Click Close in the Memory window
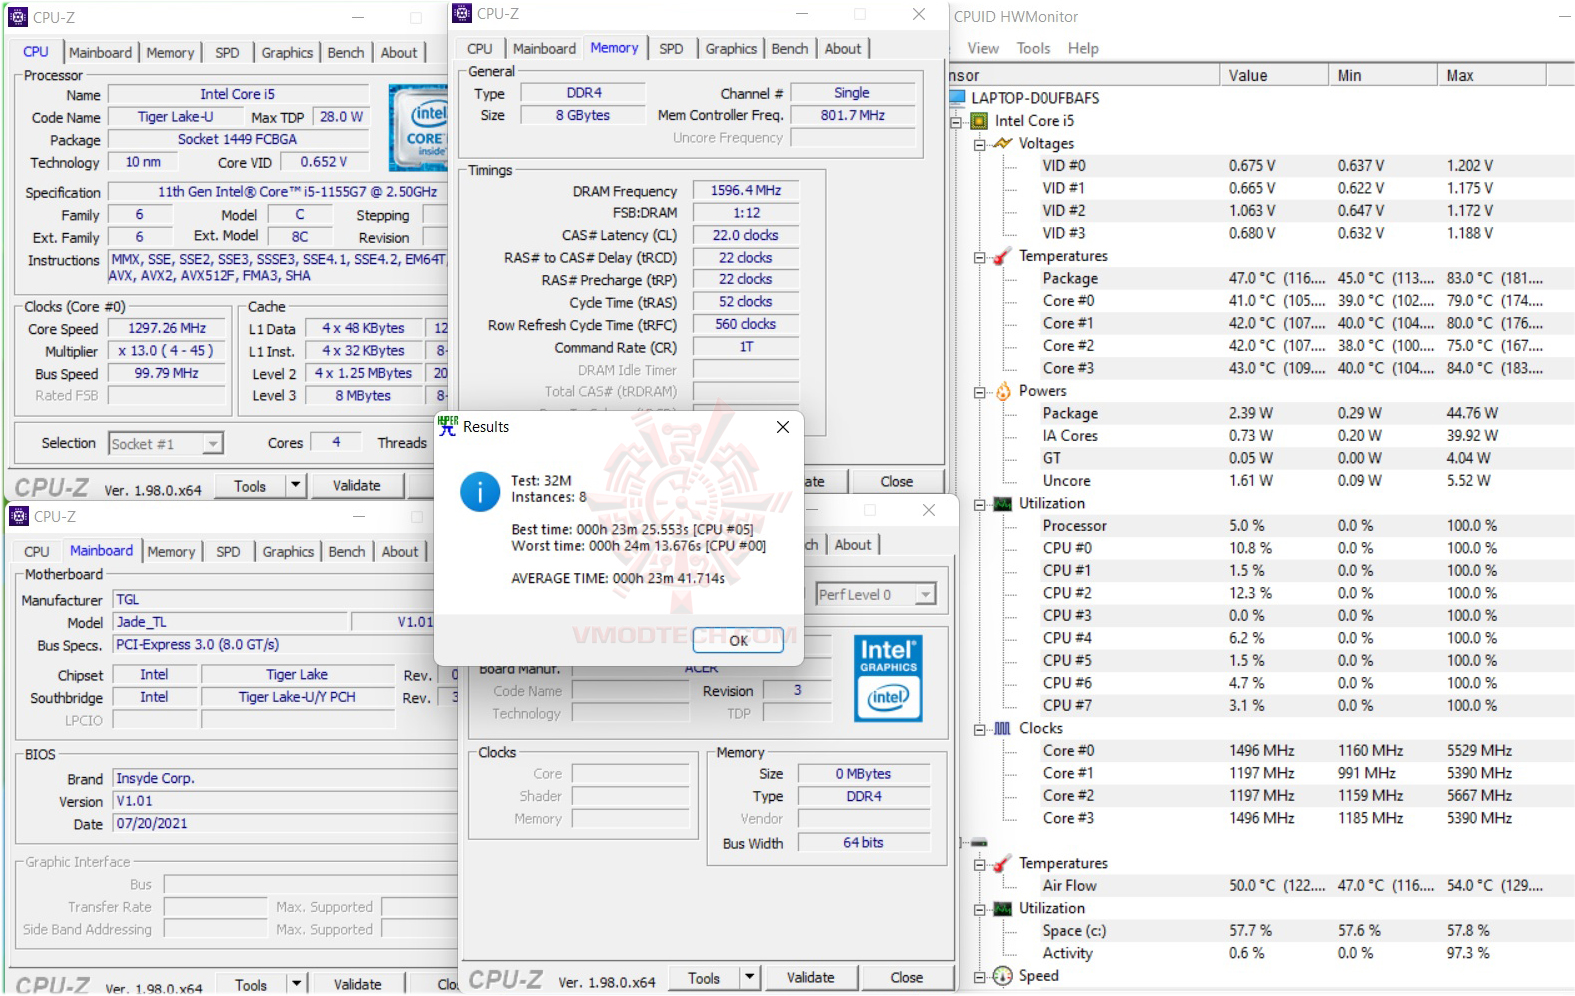1575x996 pixels. point(897,482)
